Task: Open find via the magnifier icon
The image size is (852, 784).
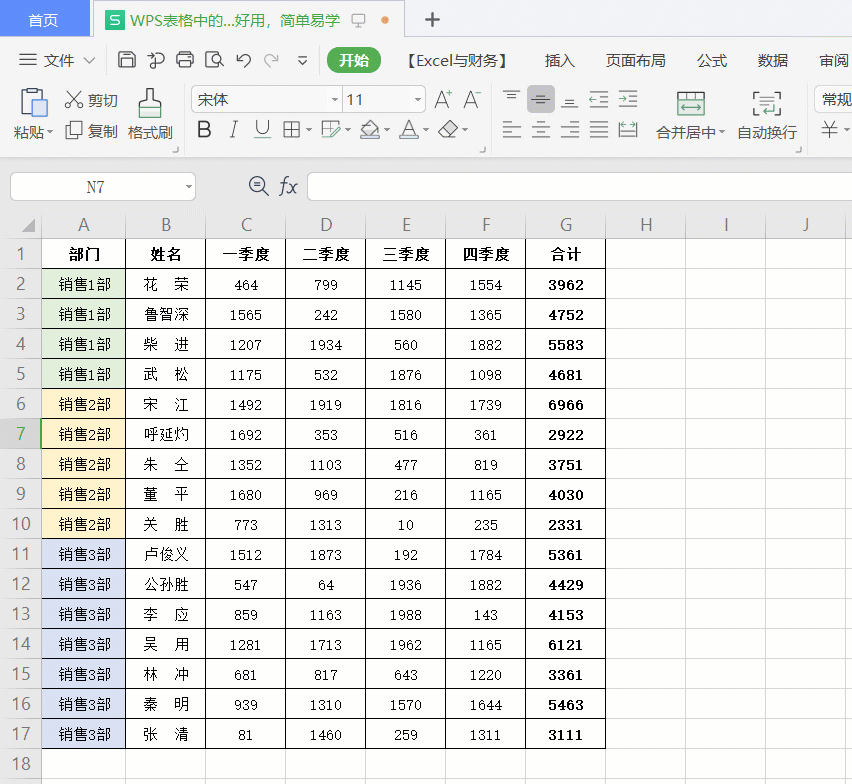Action: coord(259,186)
